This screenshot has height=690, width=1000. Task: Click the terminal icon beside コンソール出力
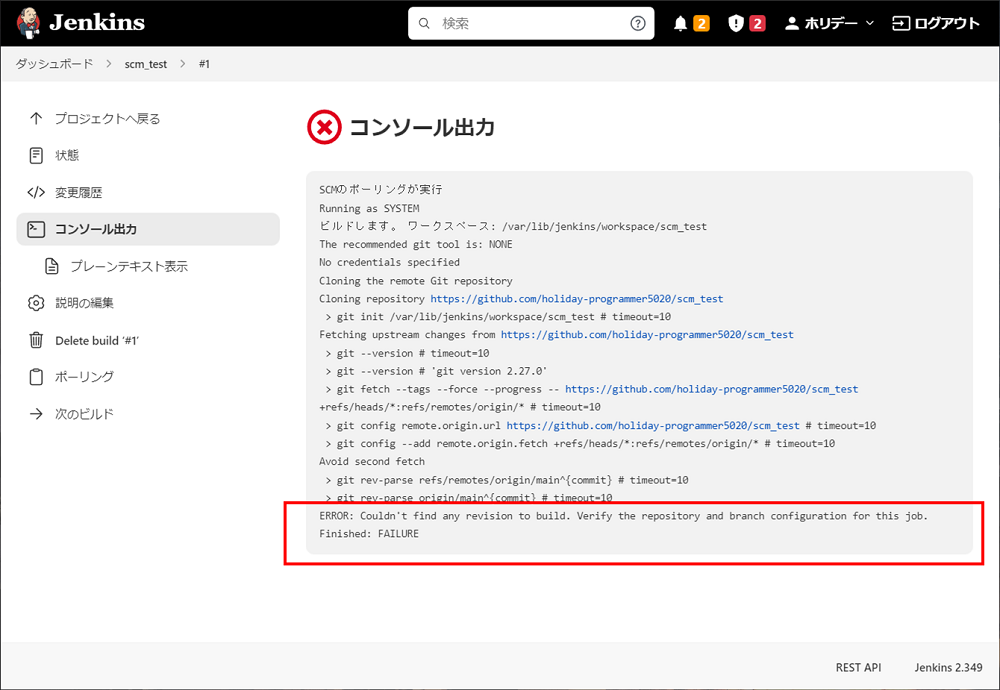coord(36,229)
